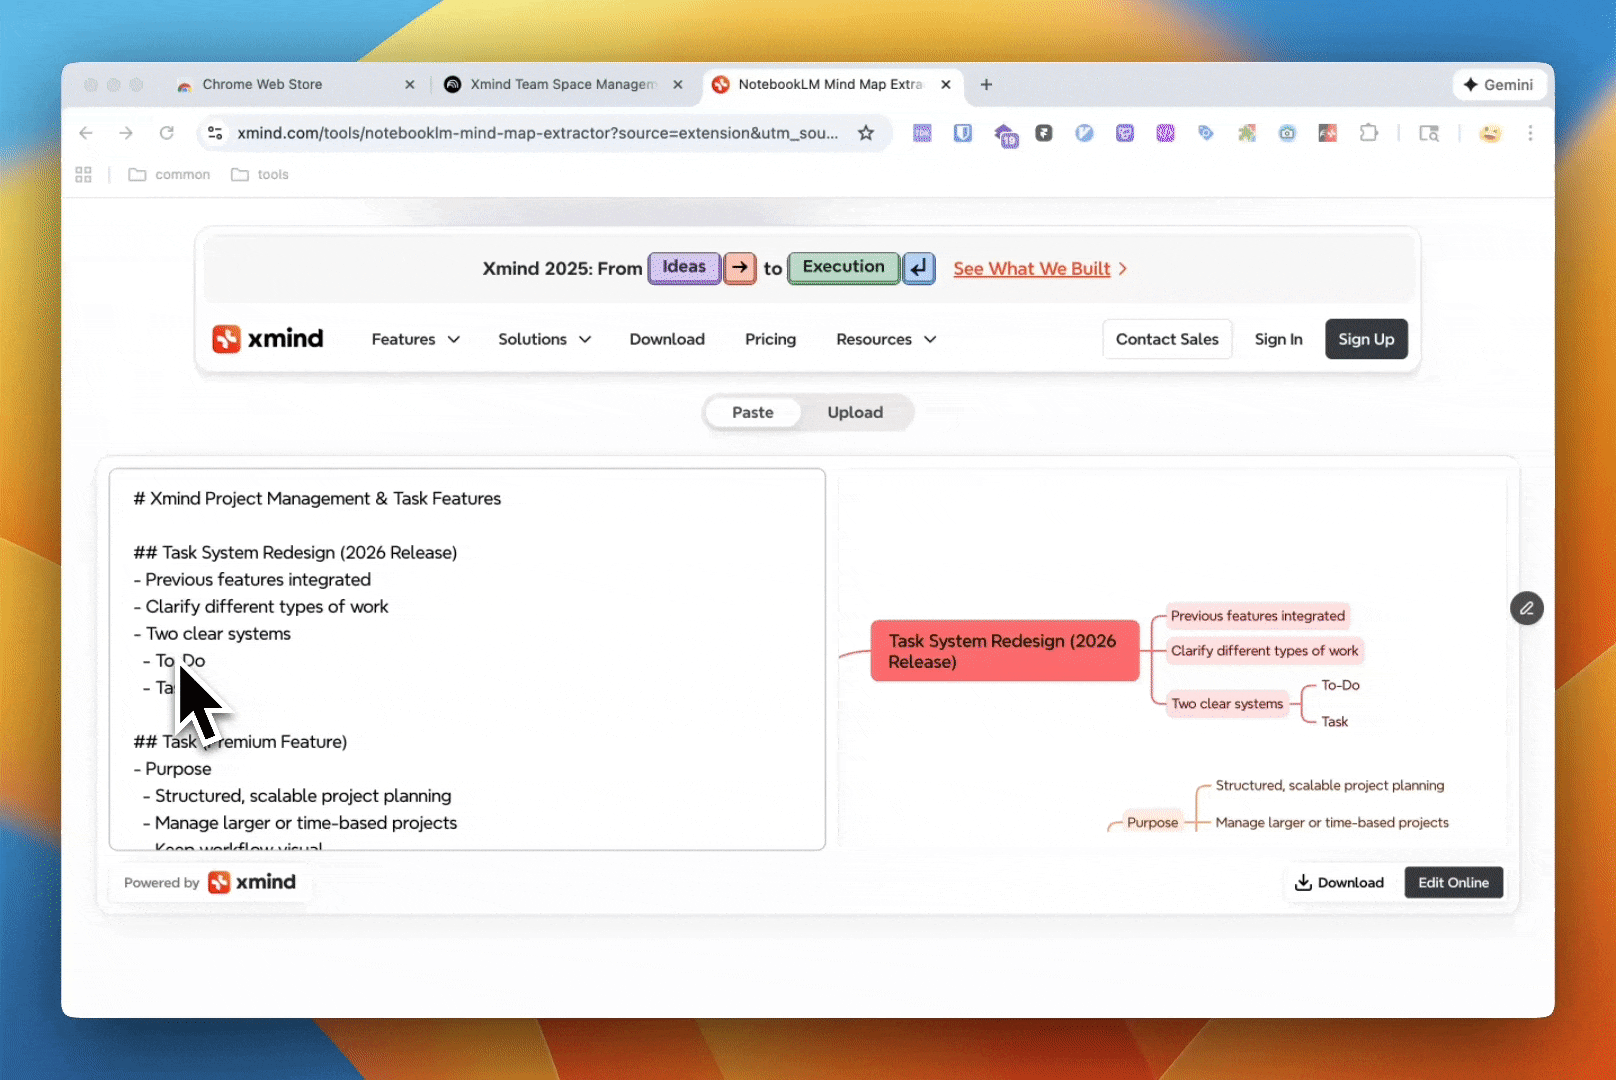Click the Execution banner pill
This screenshot has height=1080, width=1616.
pyautogui.click(x=843, y=267)
